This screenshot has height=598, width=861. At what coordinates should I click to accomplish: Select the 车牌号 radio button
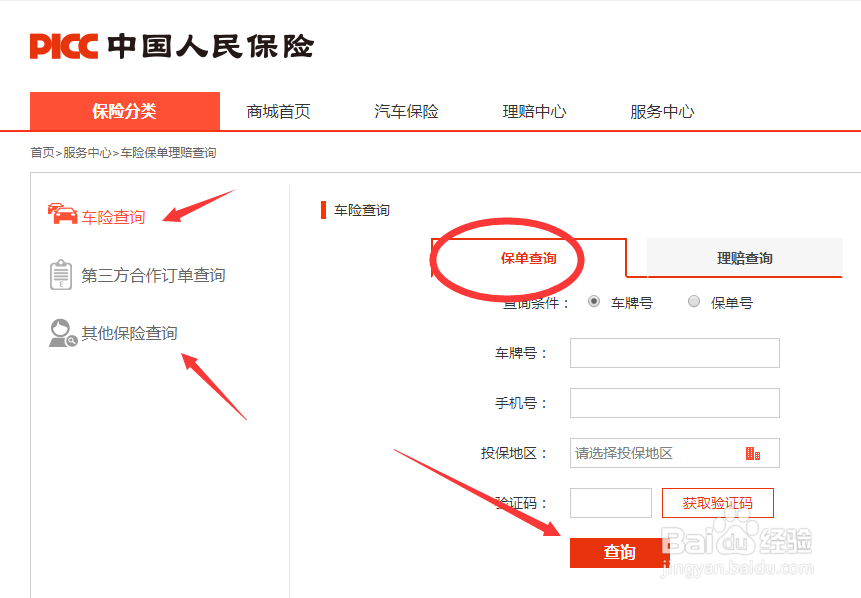coord(592,302)
